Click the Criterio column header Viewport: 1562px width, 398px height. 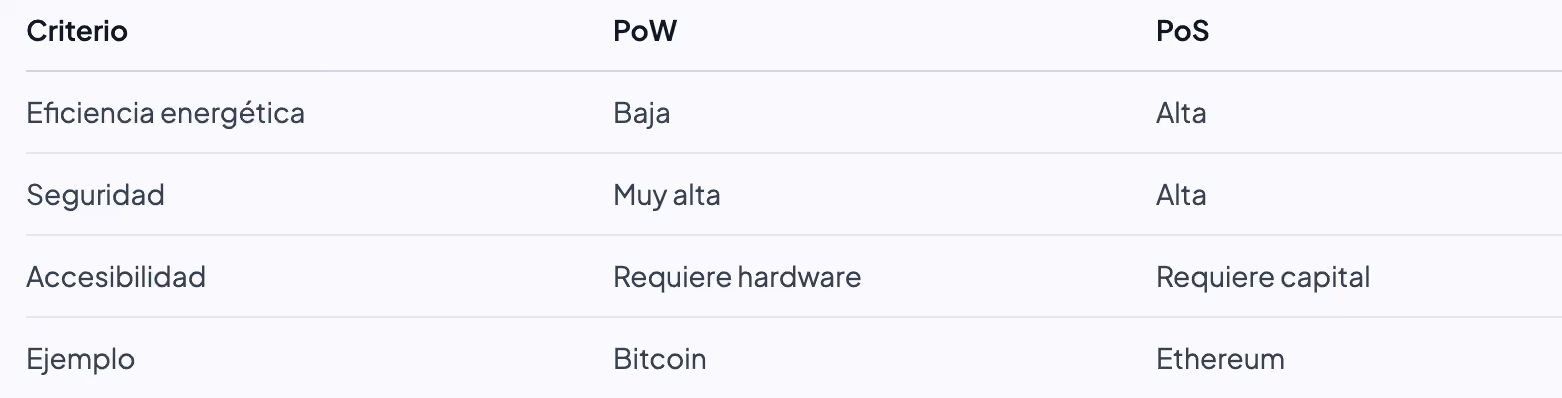(77, 31)
